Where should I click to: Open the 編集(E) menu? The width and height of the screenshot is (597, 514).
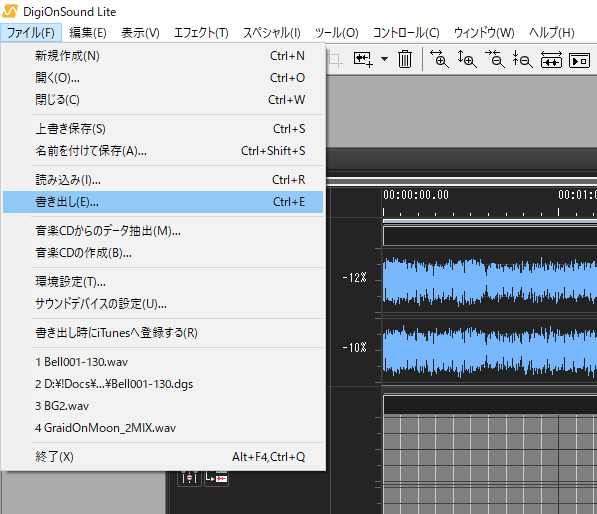click(x=88, y=33)
